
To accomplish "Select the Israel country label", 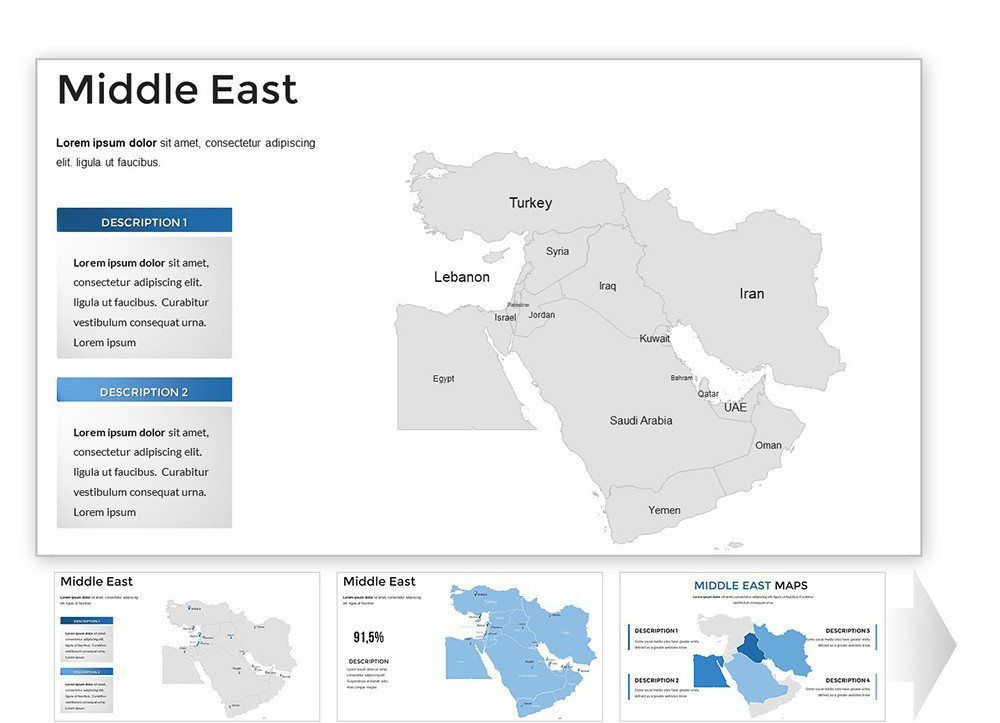I will (x=504, y=315).
